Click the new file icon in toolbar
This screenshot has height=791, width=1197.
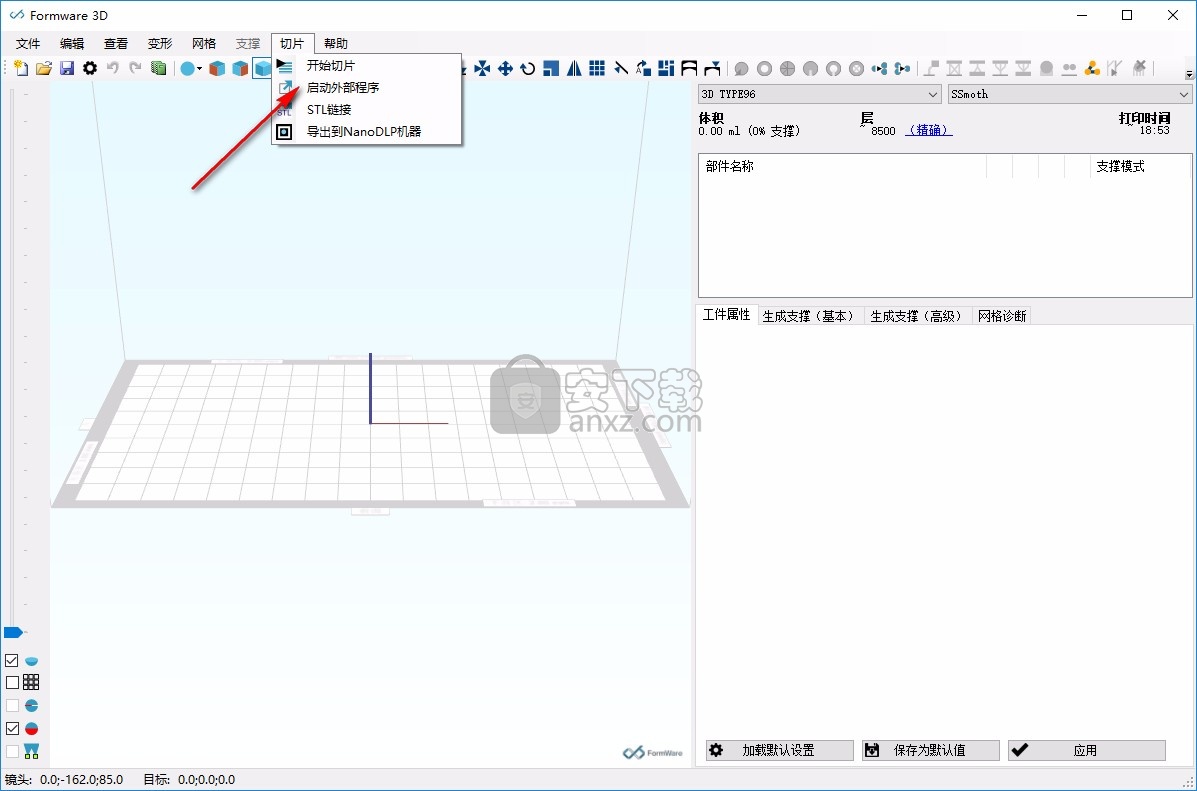click(21, 69)
